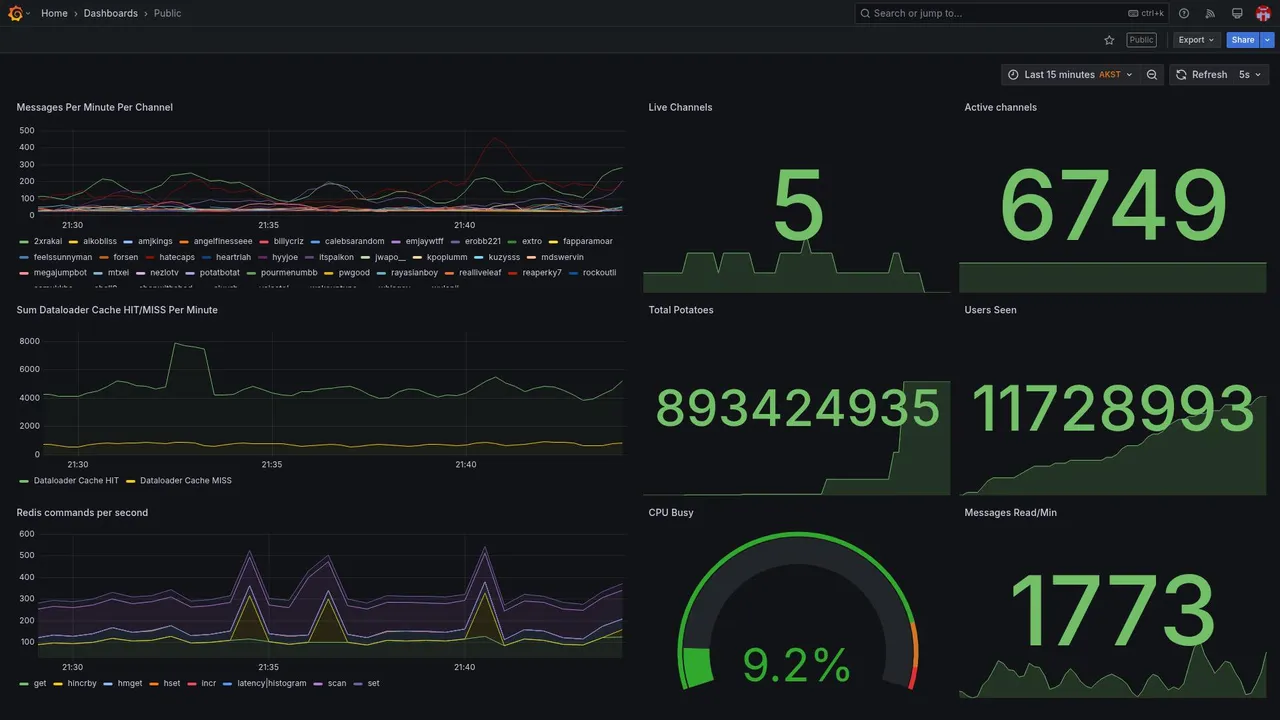
Task: Open the Last 15 minutes time picker
Action: coord(1070,75)
